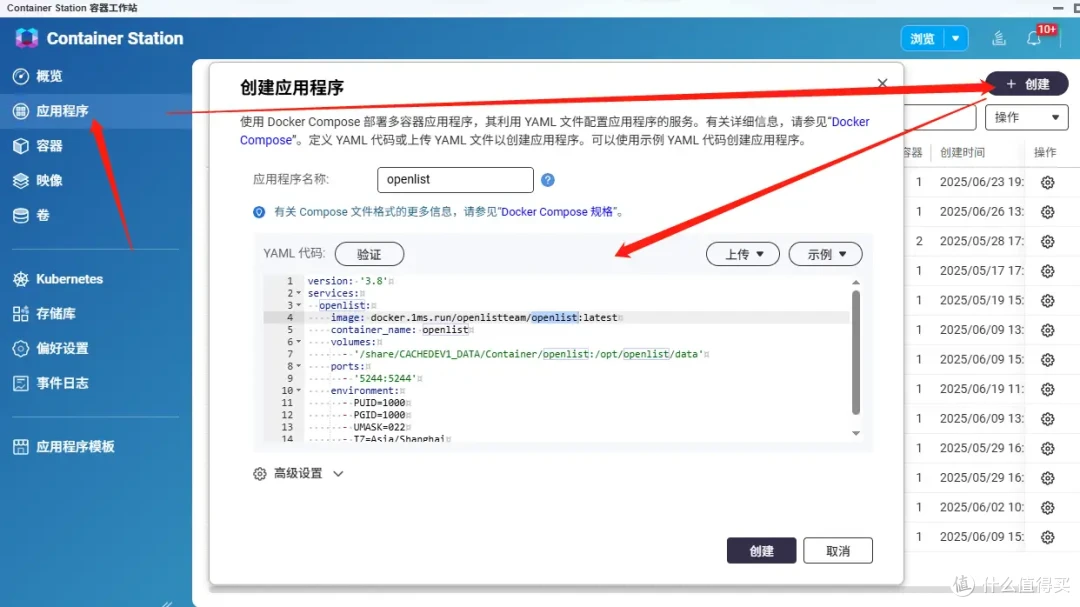This screenshot has width=1080, height=607.
Task: Click the UMASK=022 line in YAML
Action: click(x=379, y=427)
